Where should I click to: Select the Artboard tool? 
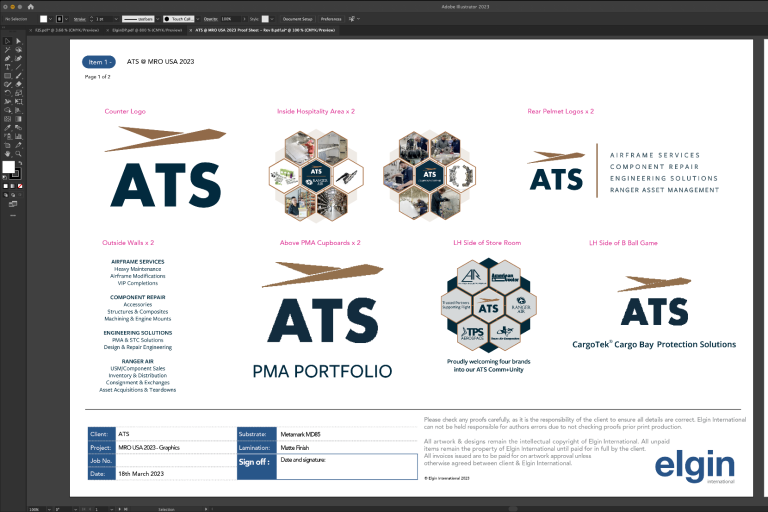click(x=7, y=145)
